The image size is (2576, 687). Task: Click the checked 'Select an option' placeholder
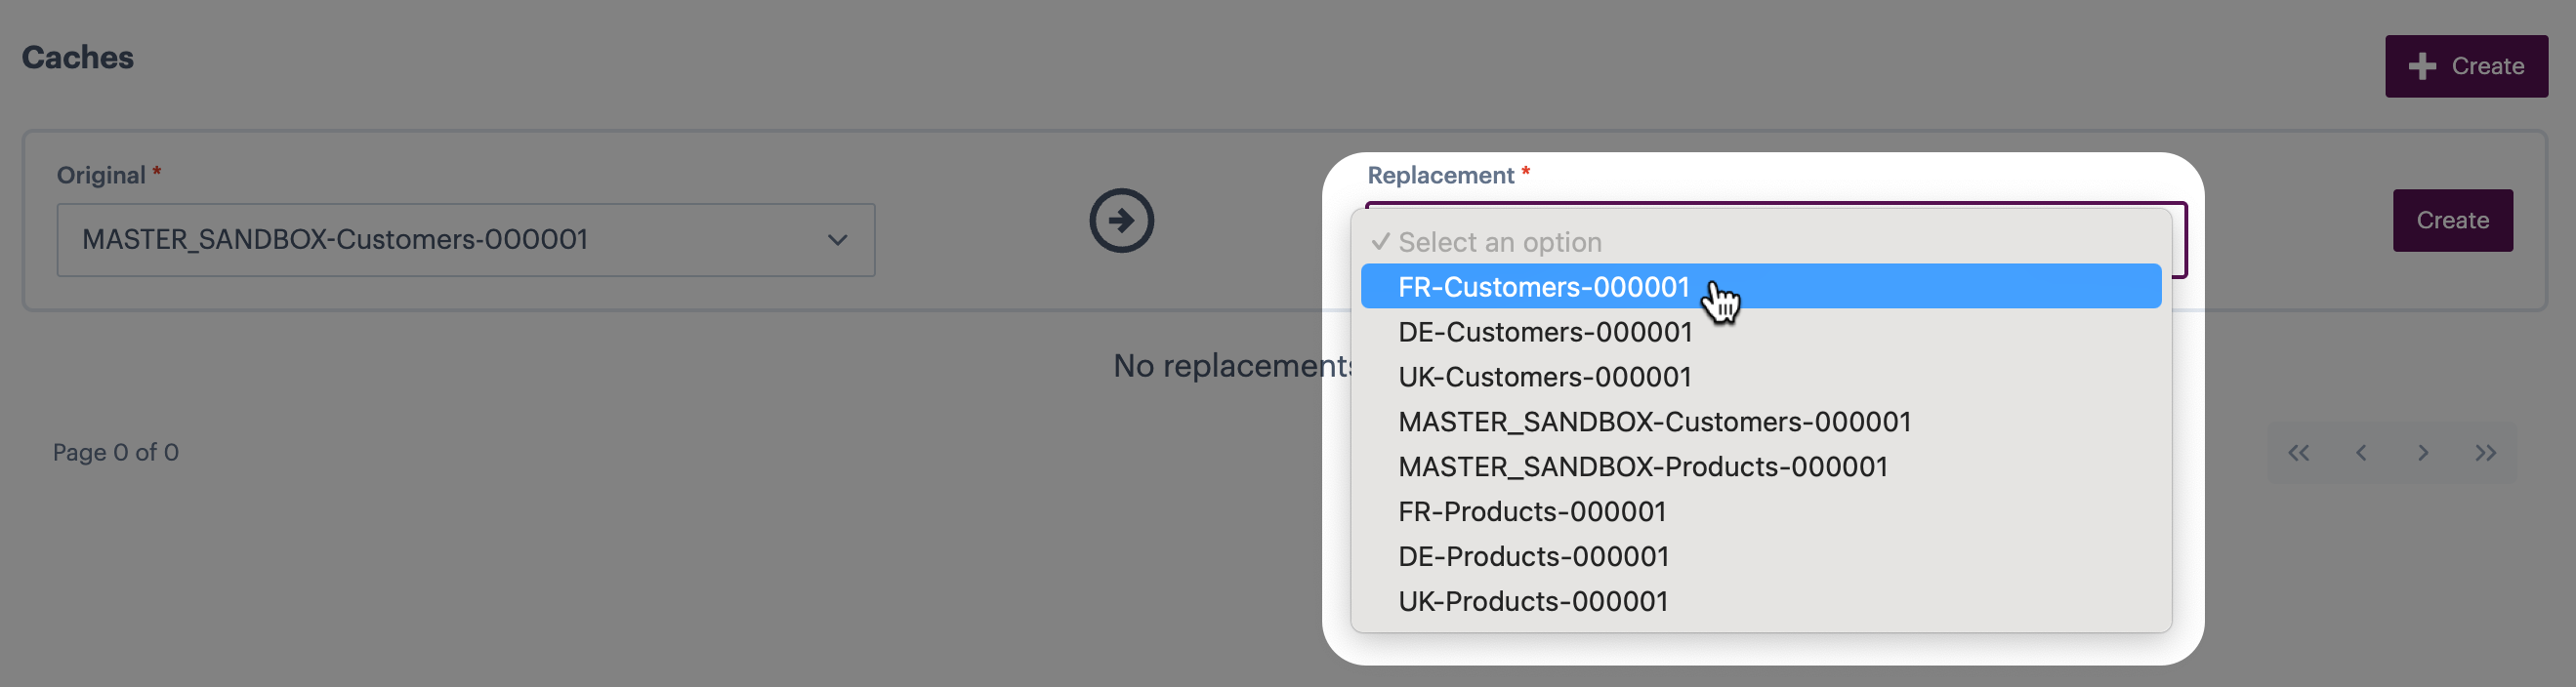coord(1499,242)
